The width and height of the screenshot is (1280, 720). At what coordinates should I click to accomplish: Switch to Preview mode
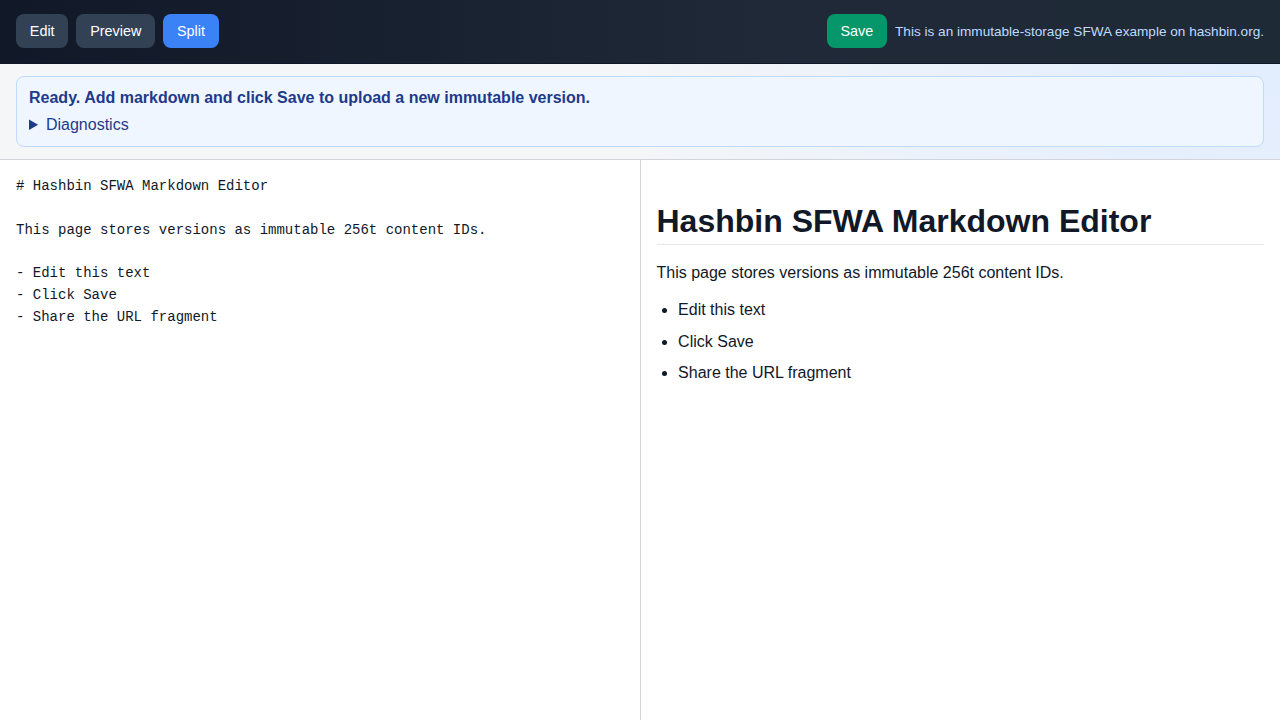tap(116, 31)
